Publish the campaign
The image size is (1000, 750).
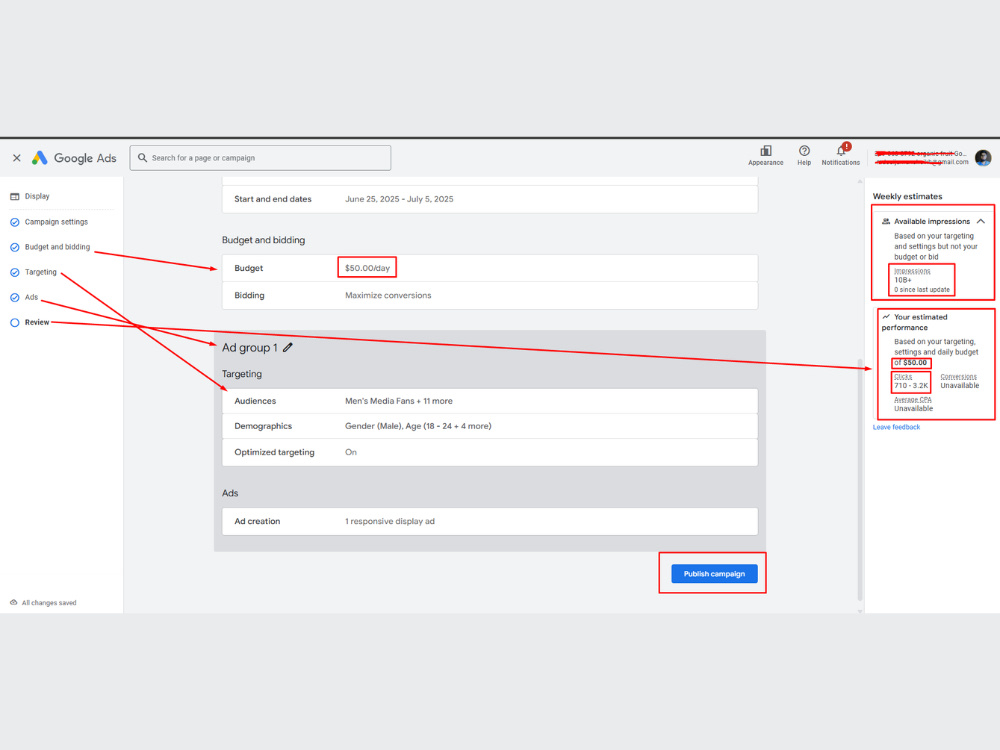[714, 574]
